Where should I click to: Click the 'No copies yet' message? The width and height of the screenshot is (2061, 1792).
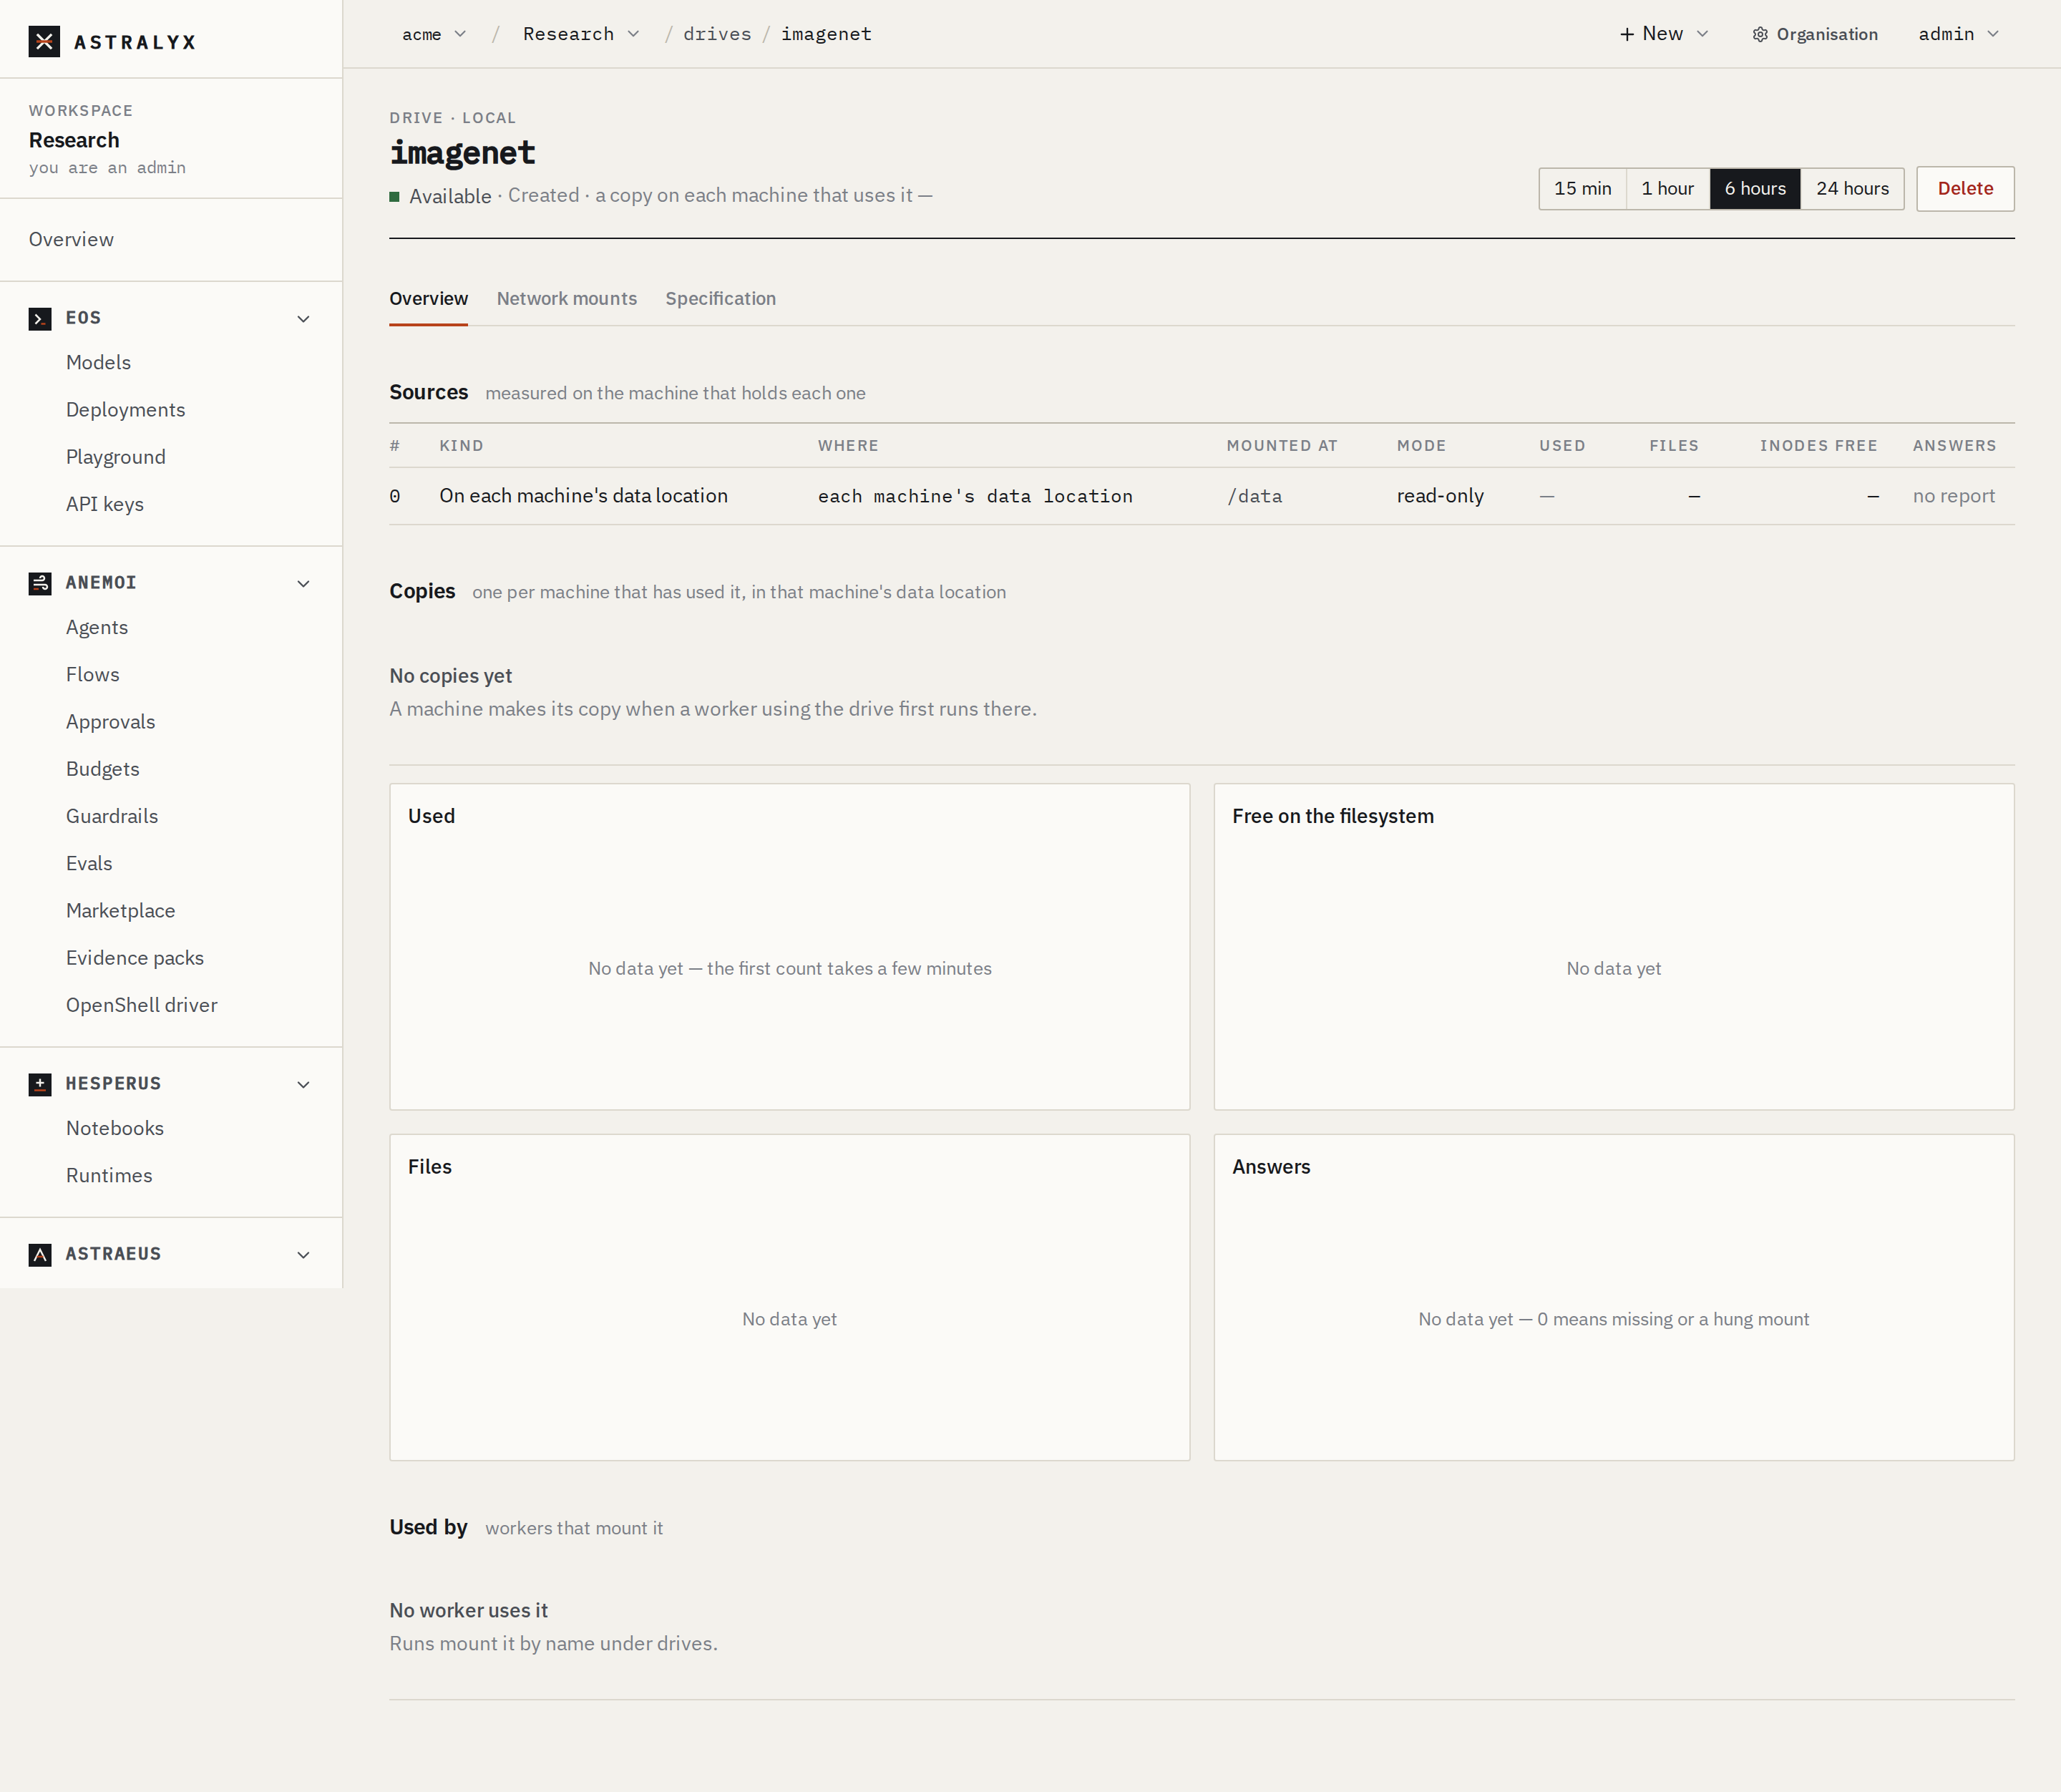[451, 676]
